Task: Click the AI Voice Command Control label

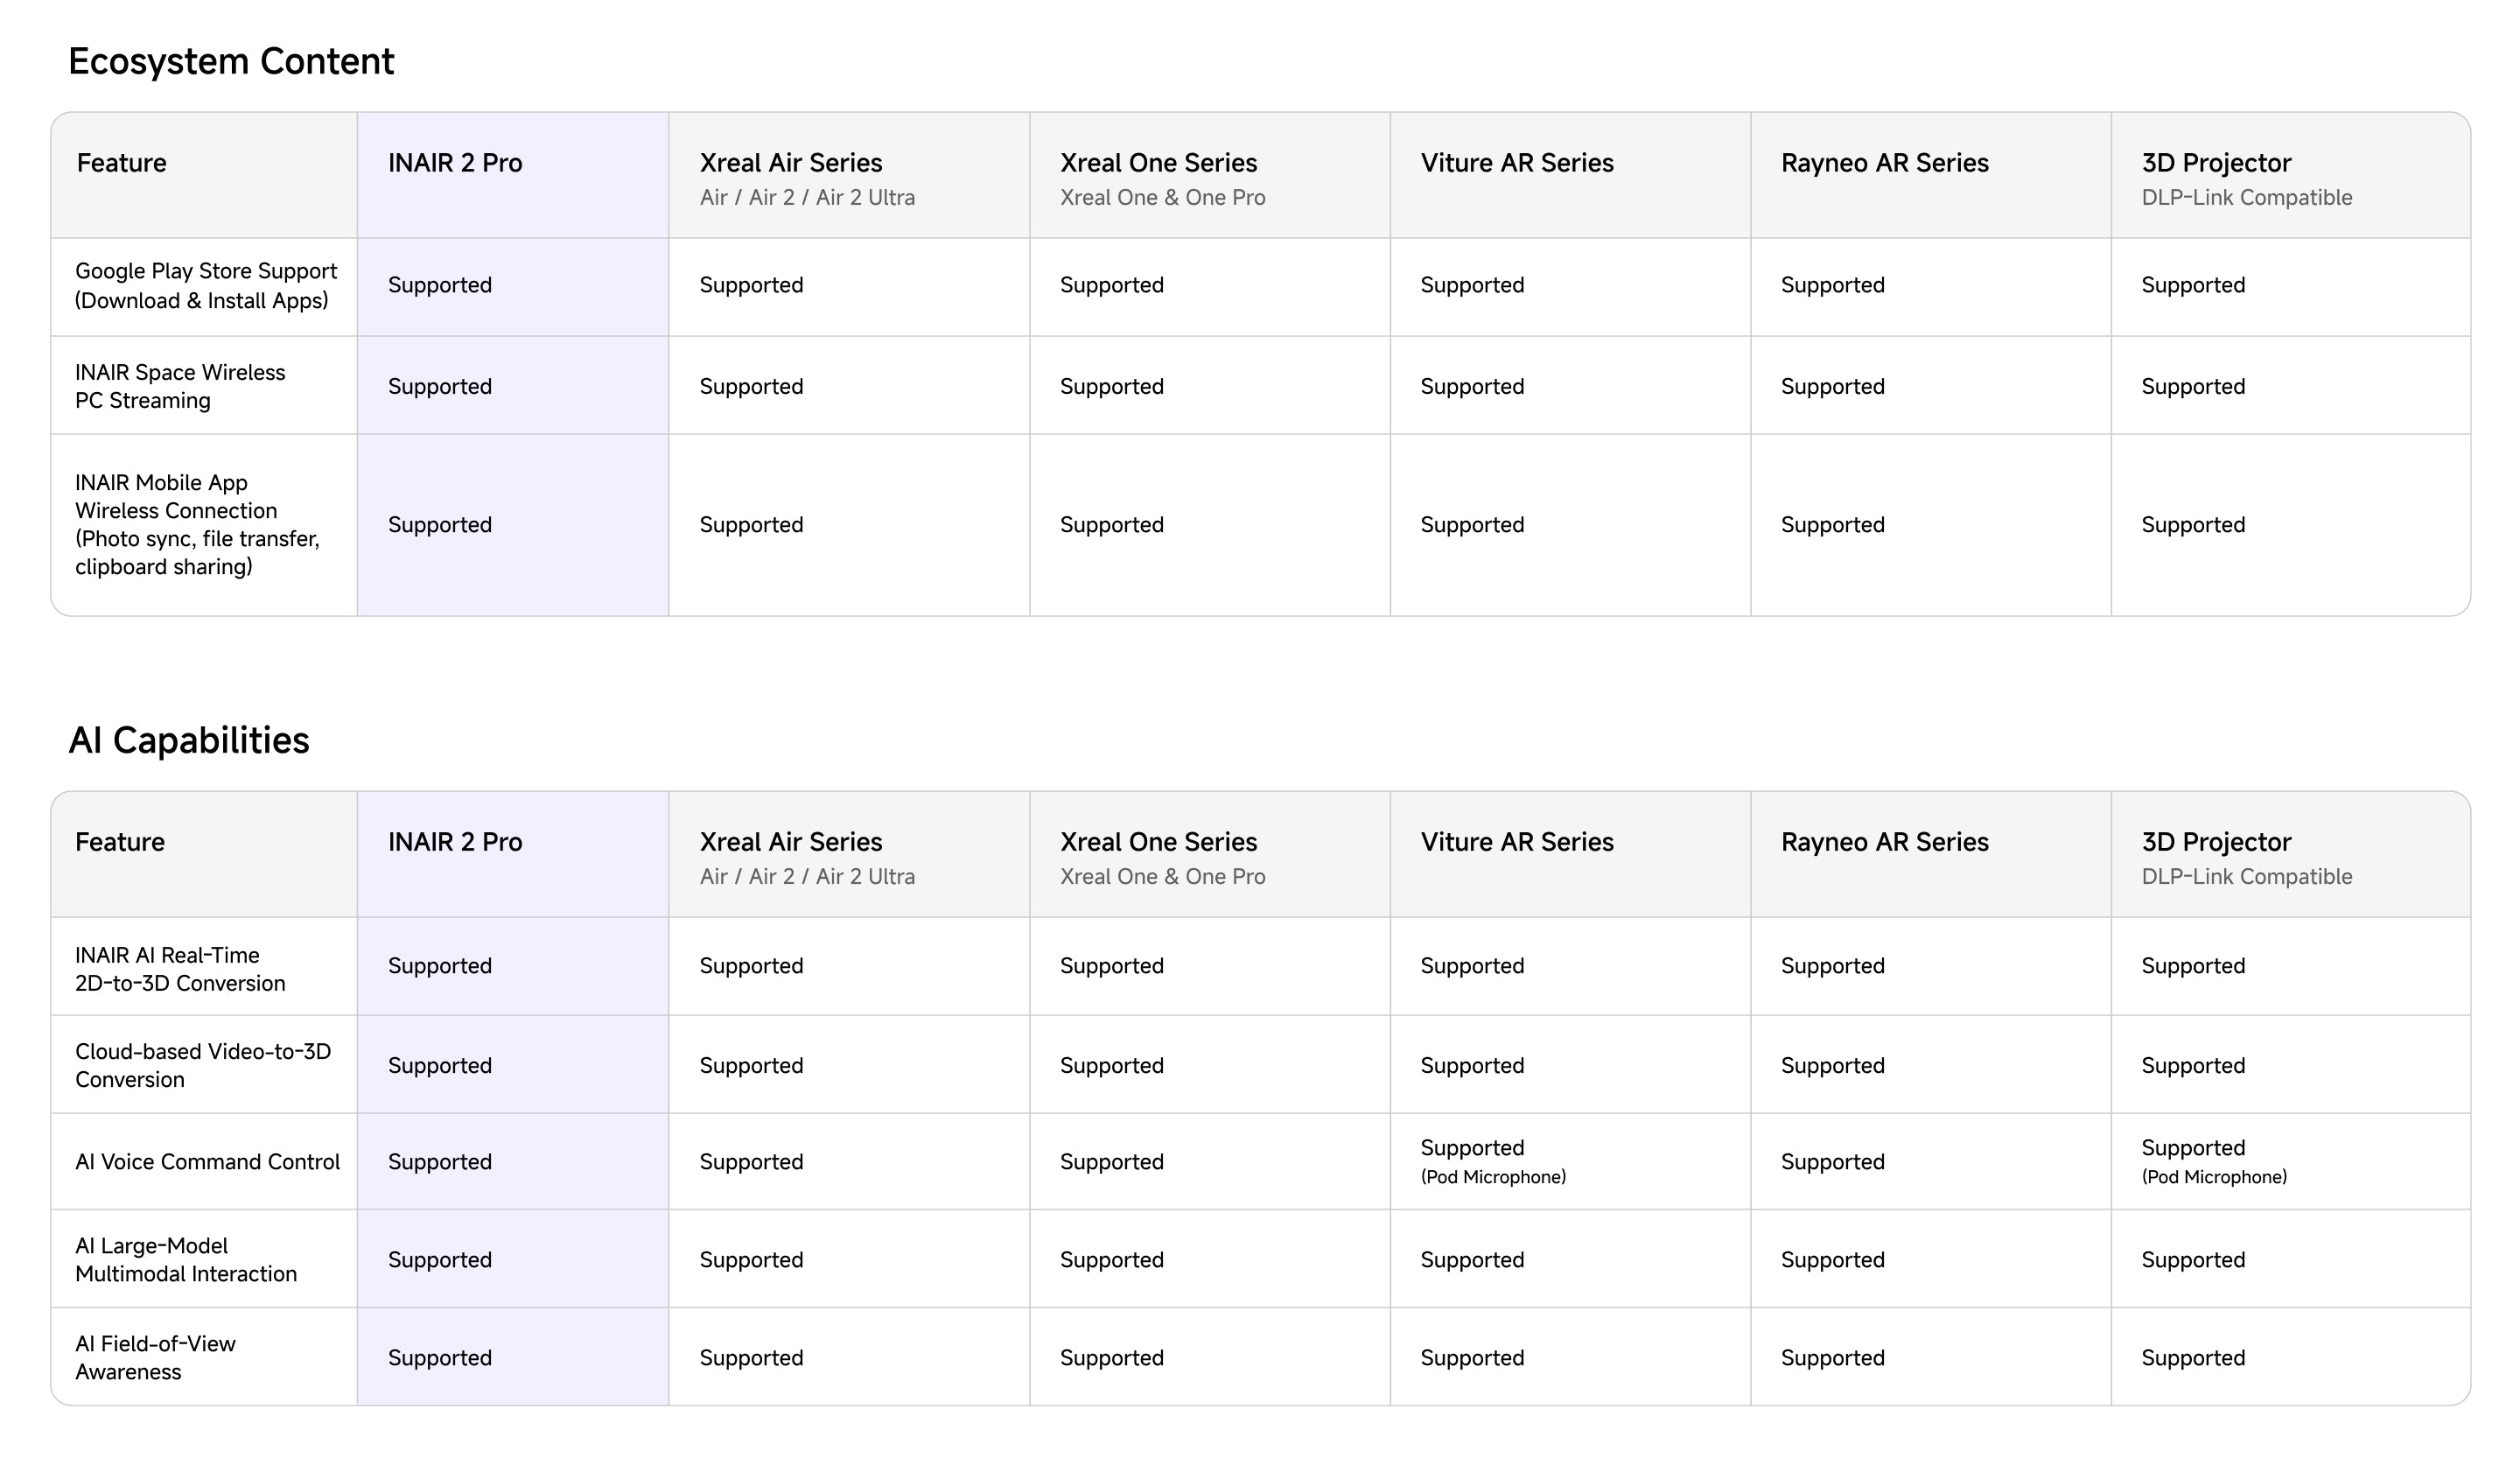Action: coord(207,1162)
